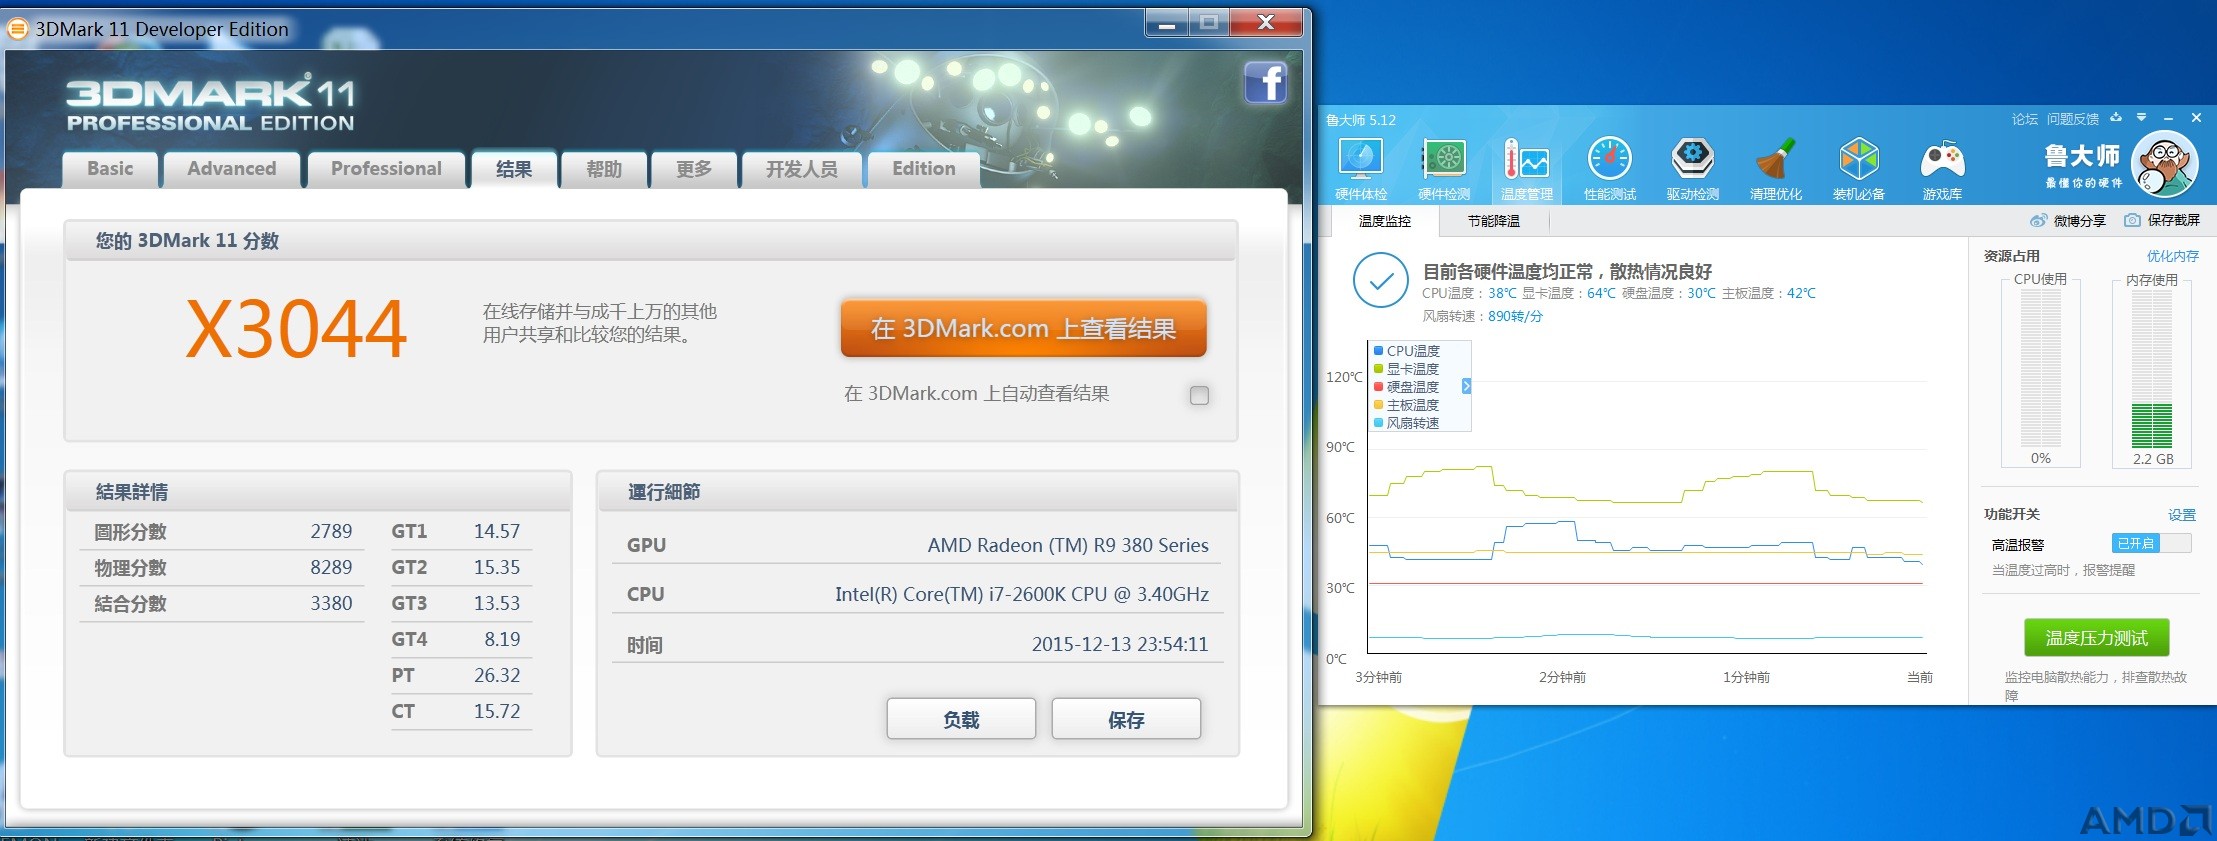Click GPU name AMD Radeon R9 380 Series
The image size is (2217, 841).
coord(1068,545)
